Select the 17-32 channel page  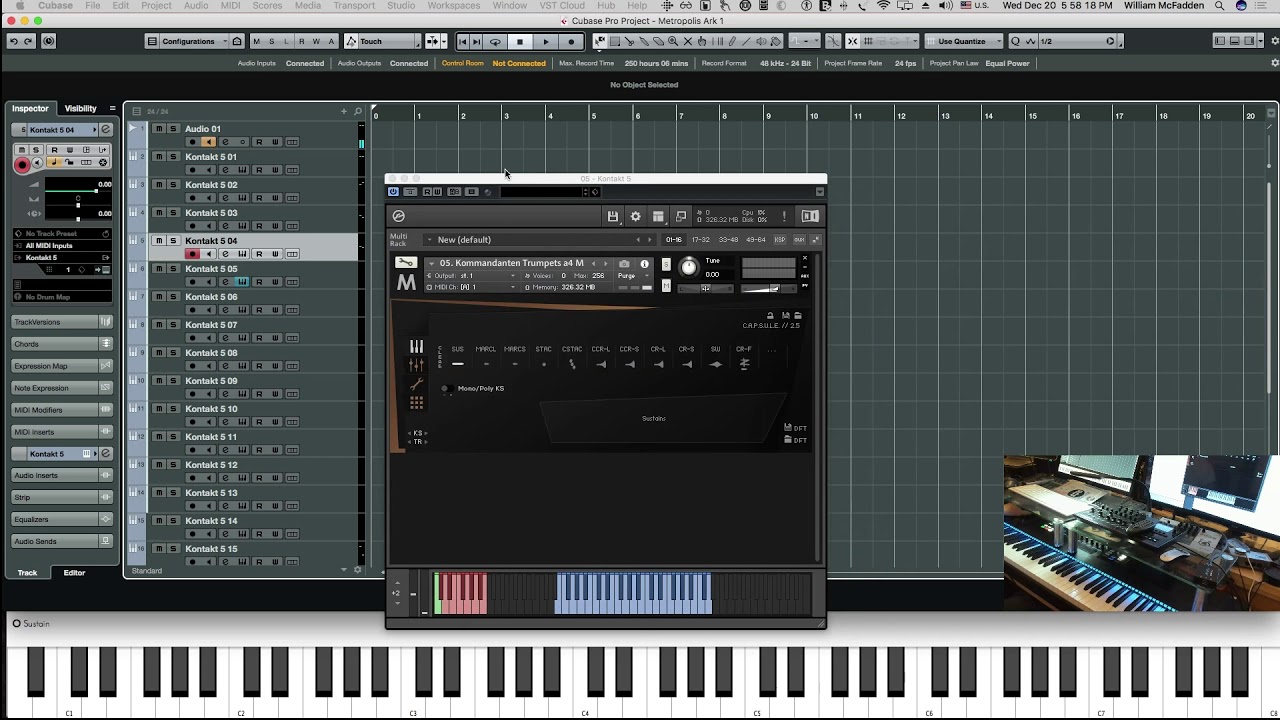tap(701, 240)
